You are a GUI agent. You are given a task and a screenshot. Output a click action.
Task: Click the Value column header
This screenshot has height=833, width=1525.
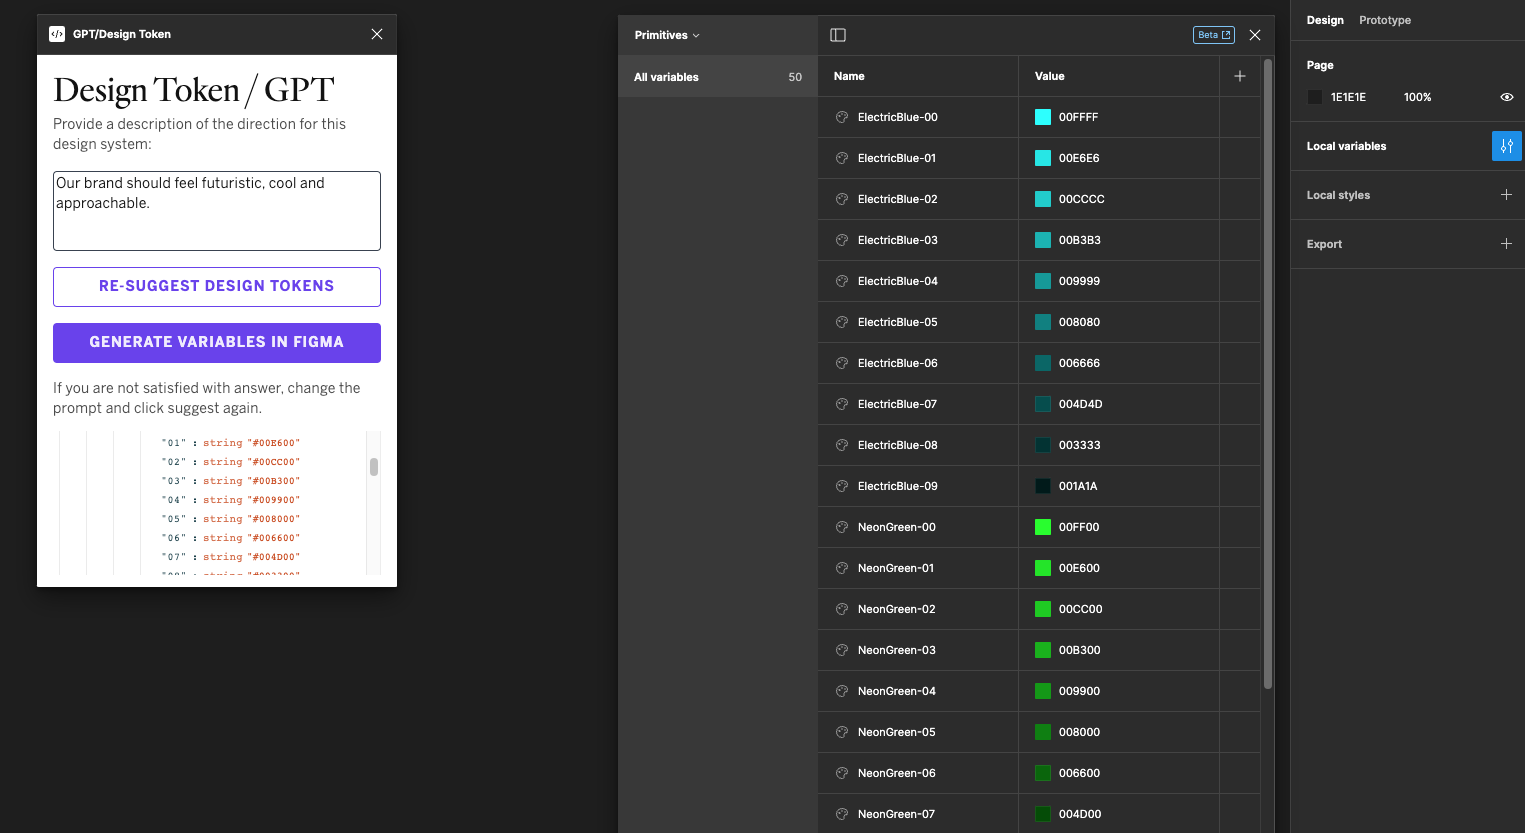1050,76
